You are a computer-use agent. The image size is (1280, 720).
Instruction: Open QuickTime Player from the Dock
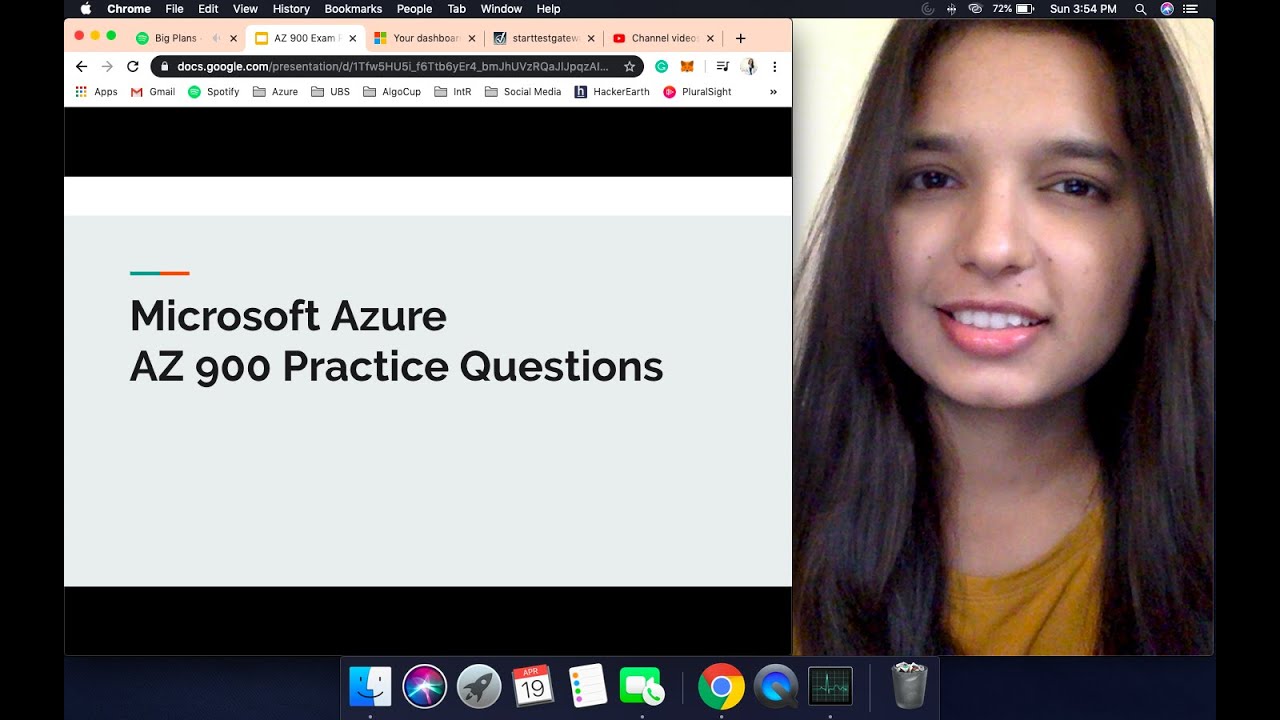pos(776,687)
